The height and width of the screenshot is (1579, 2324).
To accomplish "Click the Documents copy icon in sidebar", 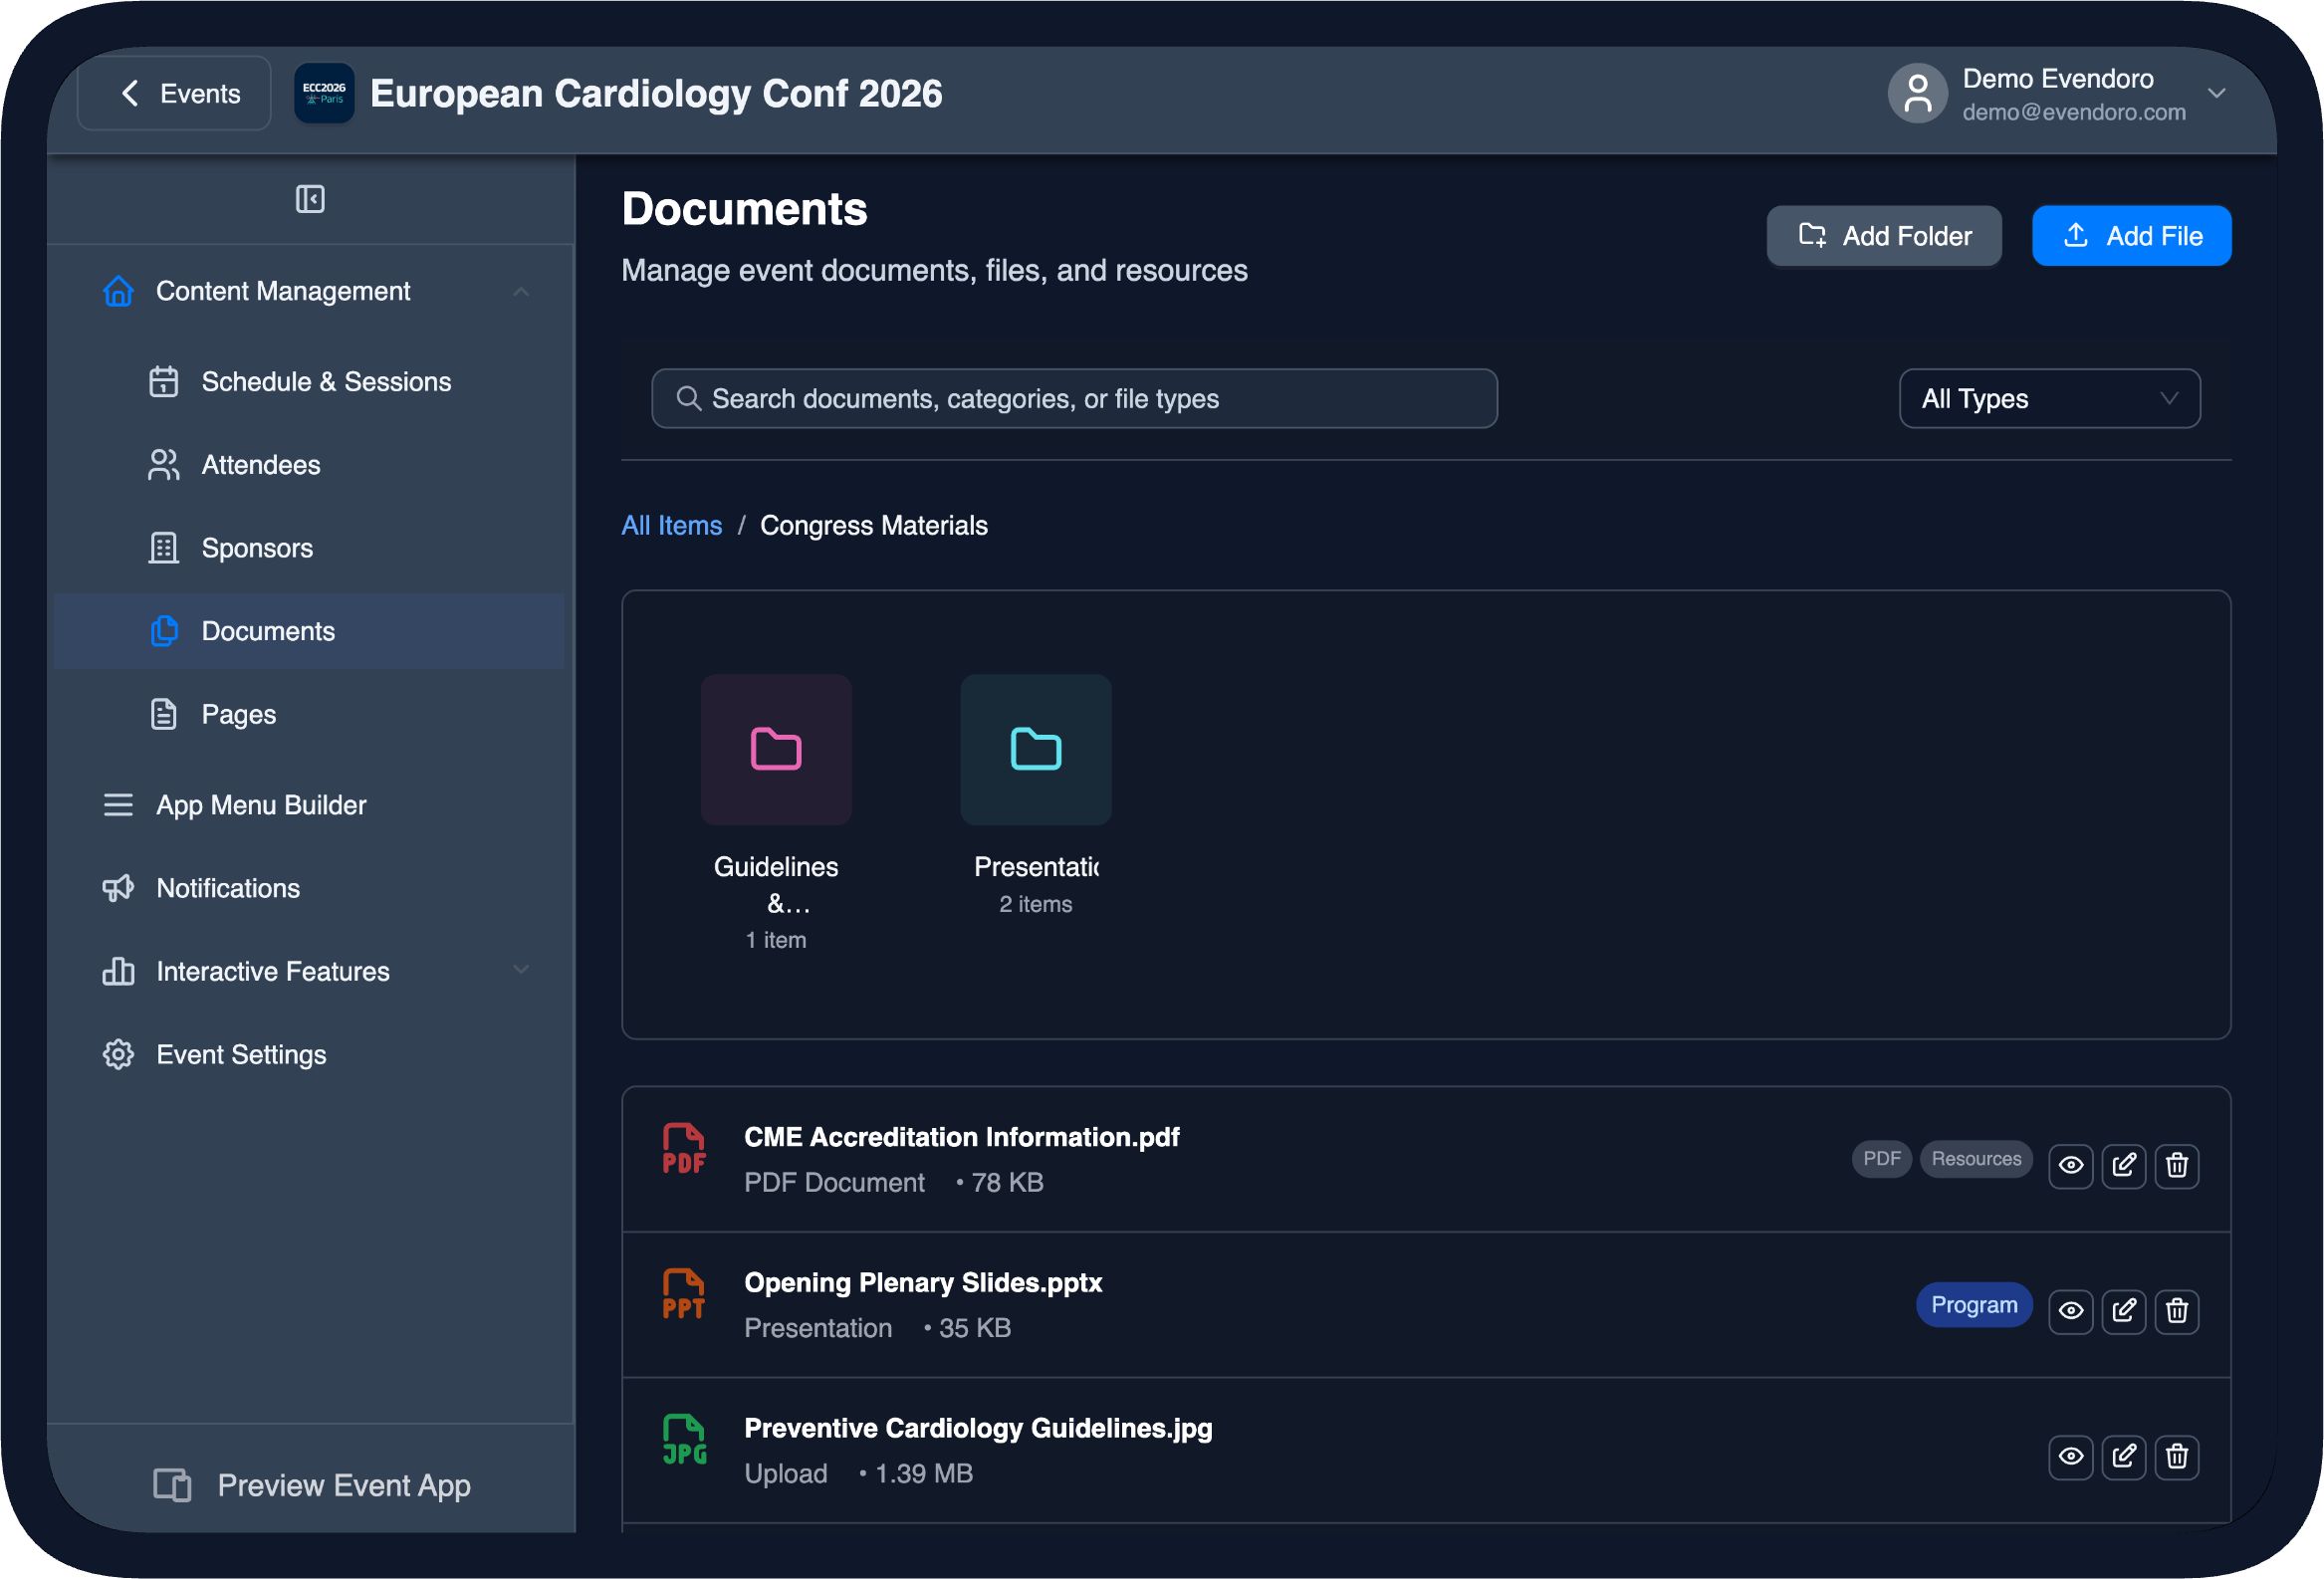I will coord(164,631).
